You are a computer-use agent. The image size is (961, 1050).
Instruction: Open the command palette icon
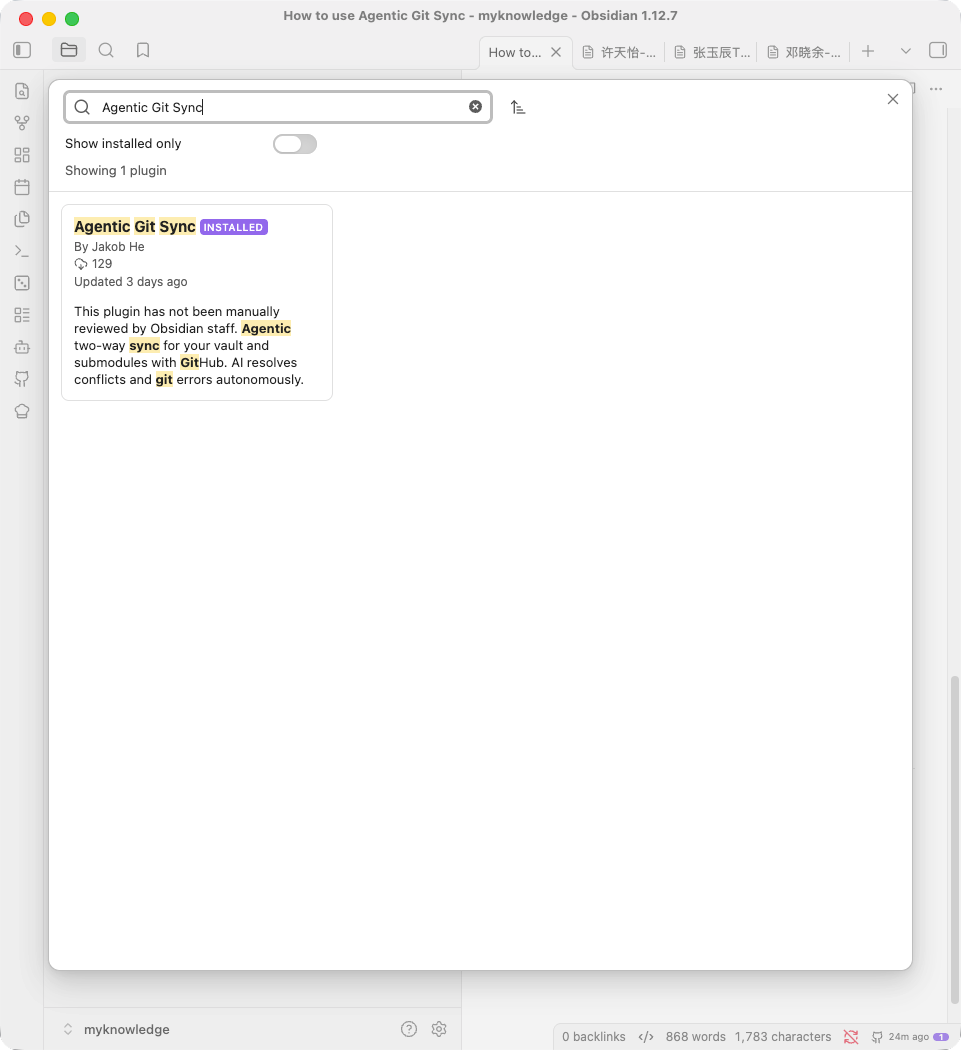pos(22,251)
